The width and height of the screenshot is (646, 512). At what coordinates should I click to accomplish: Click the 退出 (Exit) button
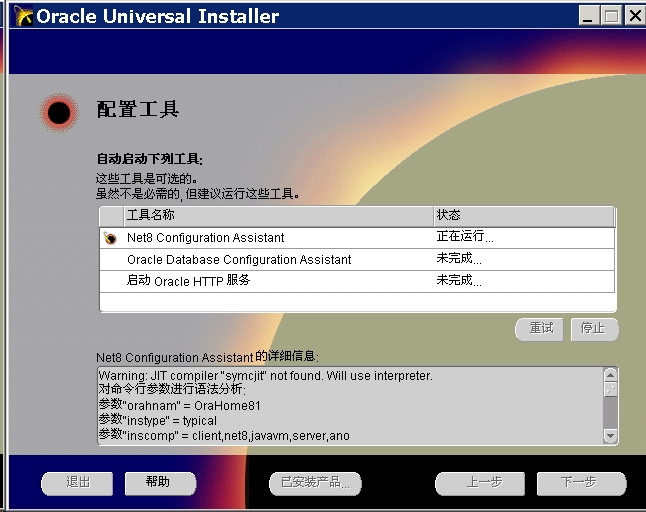pyautogui.click(x=77, y=483)
